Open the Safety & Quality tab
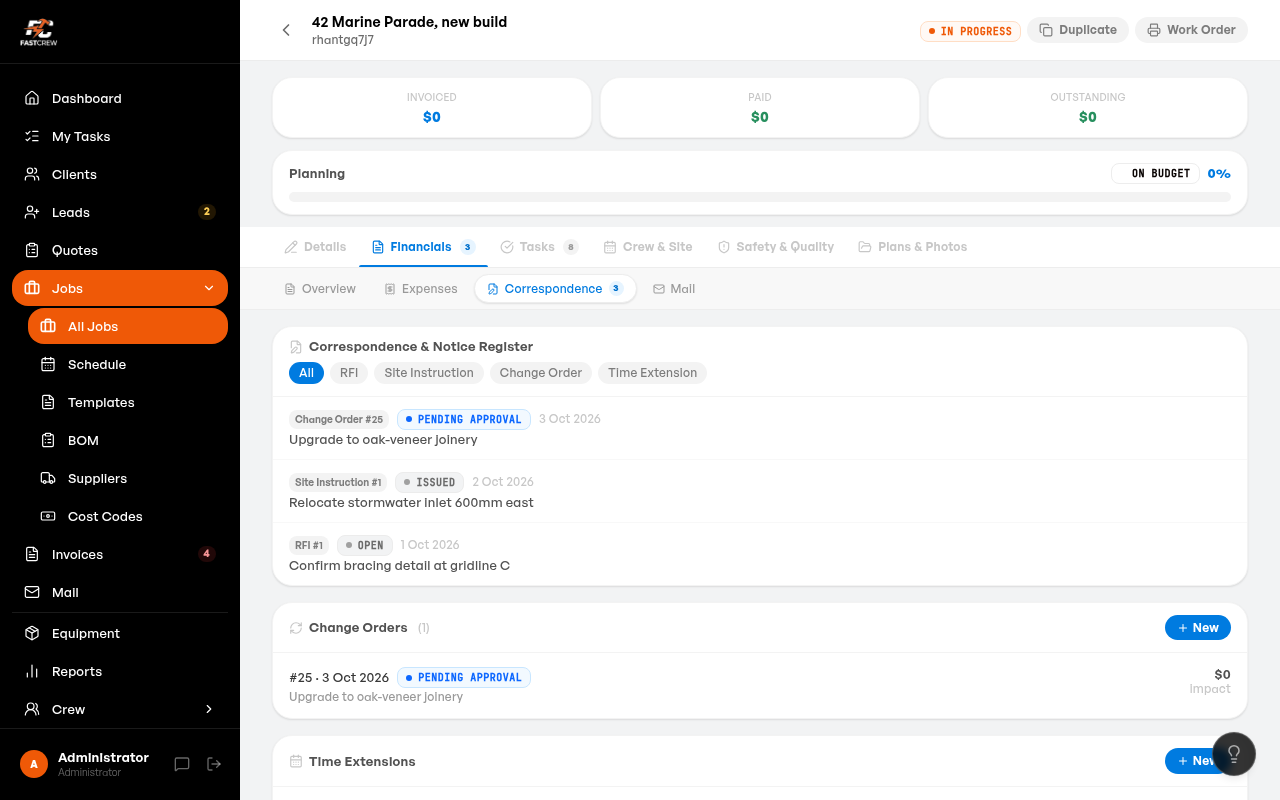This screenshot has height=800, width=1280. point(776,247)
